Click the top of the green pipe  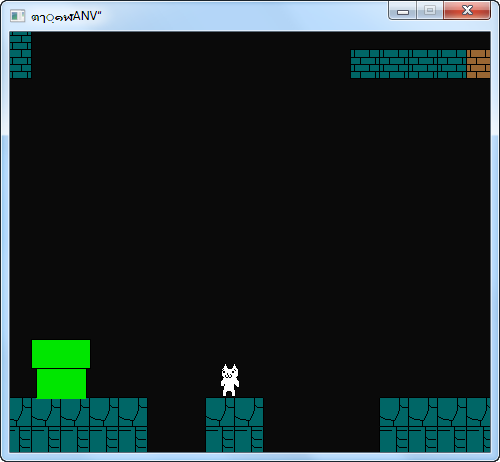click(x=61, y=354)
